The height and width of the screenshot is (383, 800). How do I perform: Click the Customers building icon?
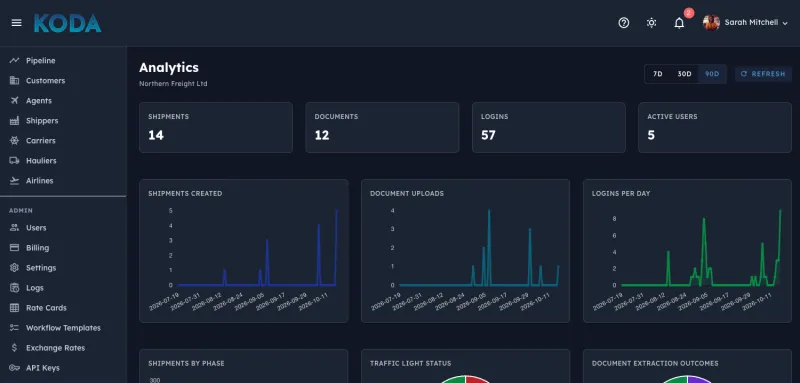(x=14, y=81)
